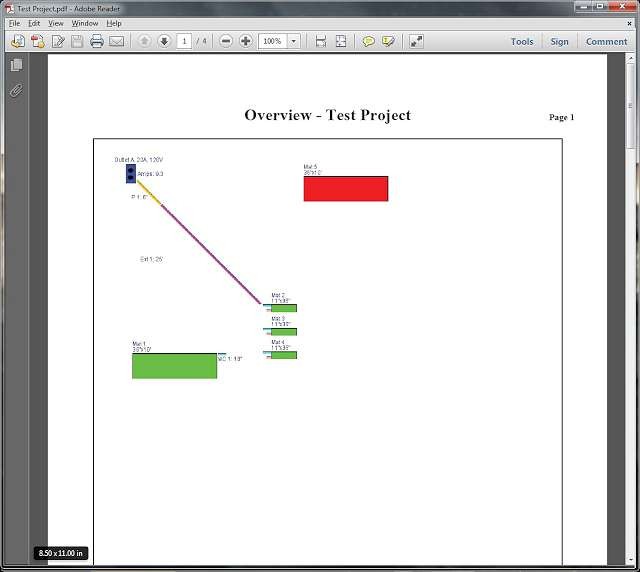
Task: Click the Print icon in toolbar
Action: click(97, 41)
